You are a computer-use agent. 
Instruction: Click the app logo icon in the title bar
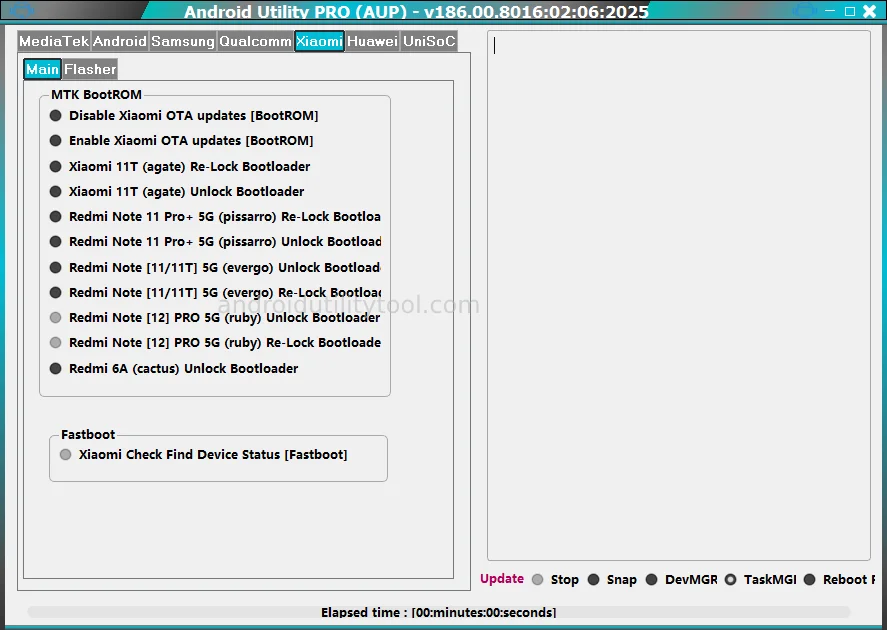(22, 10)
